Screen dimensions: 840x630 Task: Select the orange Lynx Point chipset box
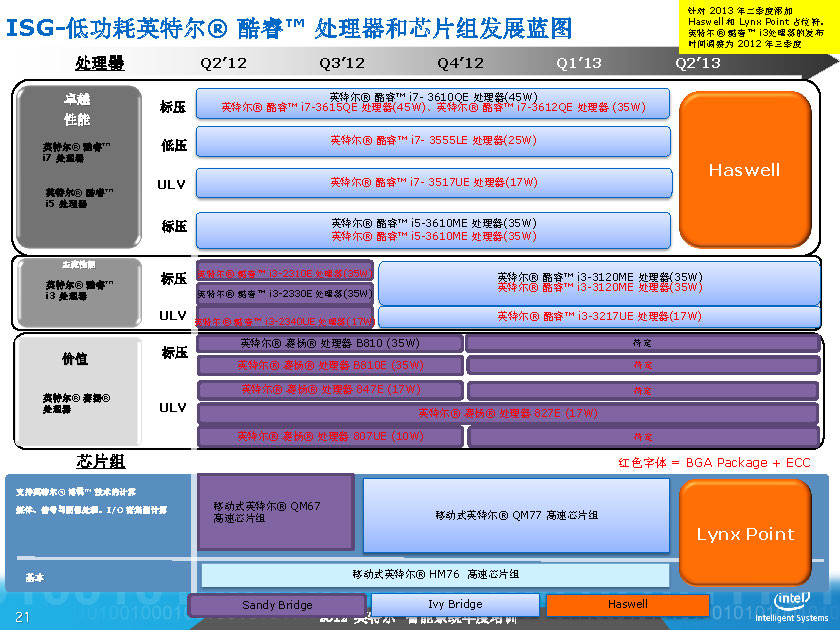pos(745,532)
